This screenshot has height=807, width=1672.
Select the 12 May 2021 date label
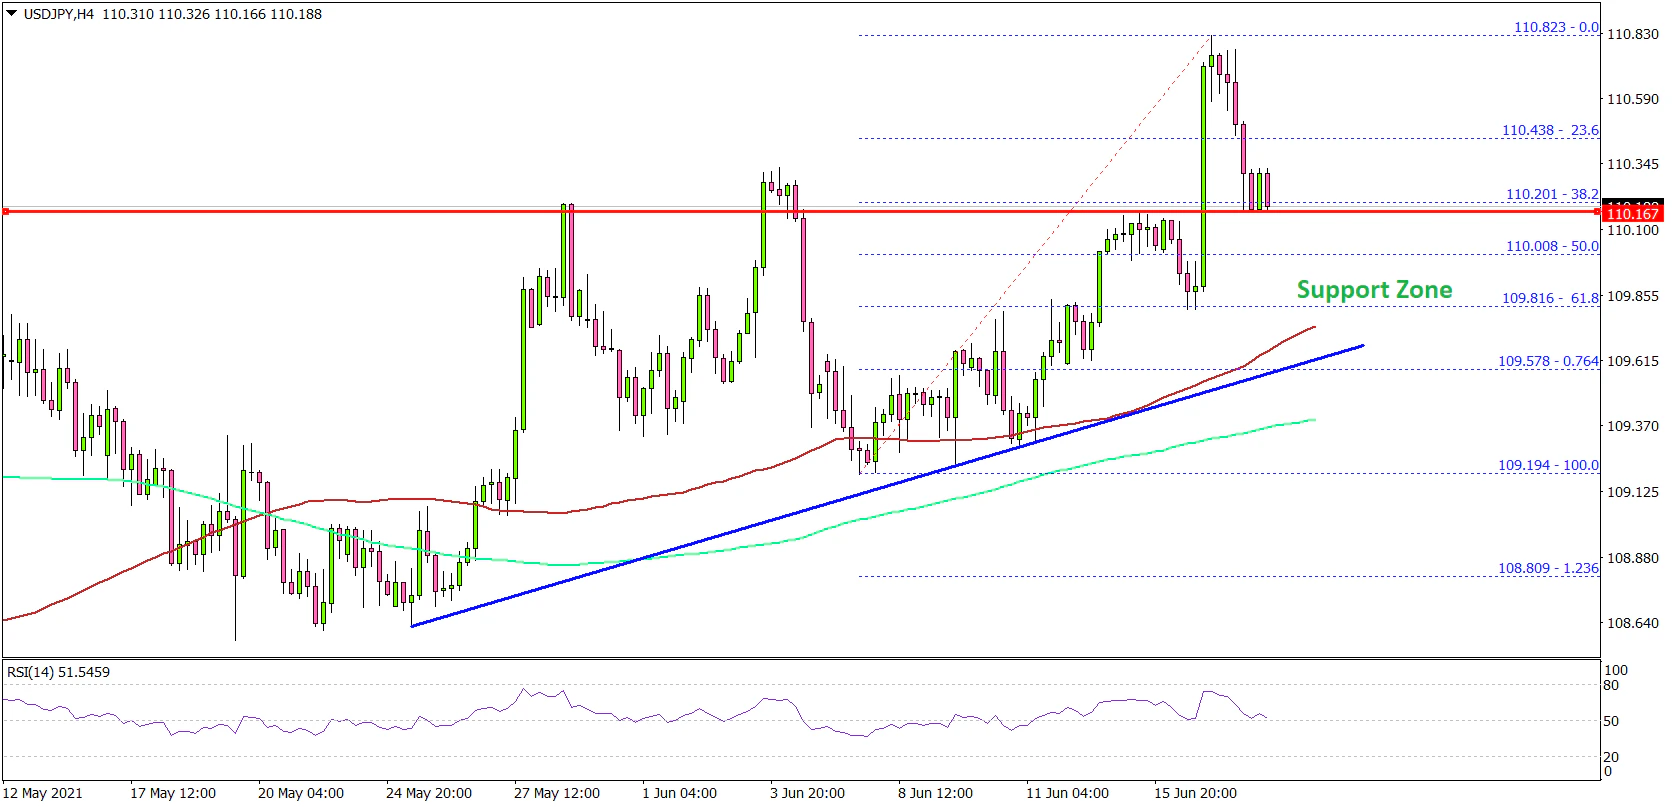tap(43, 793)
